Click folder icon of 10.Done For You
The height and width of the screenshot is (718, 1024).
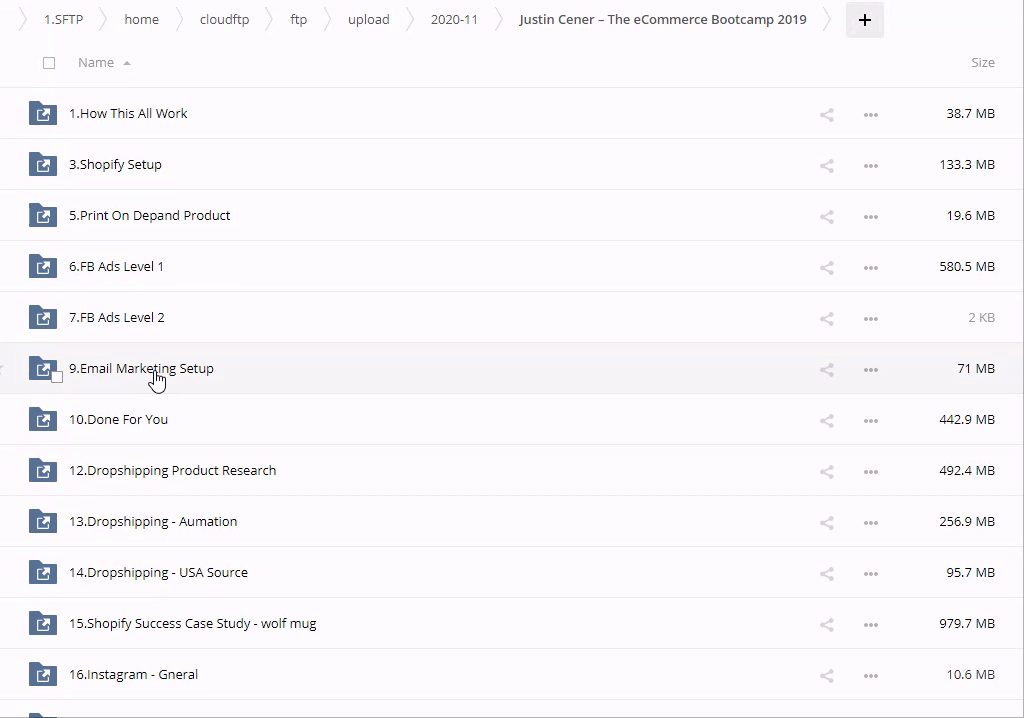[43, 420]
